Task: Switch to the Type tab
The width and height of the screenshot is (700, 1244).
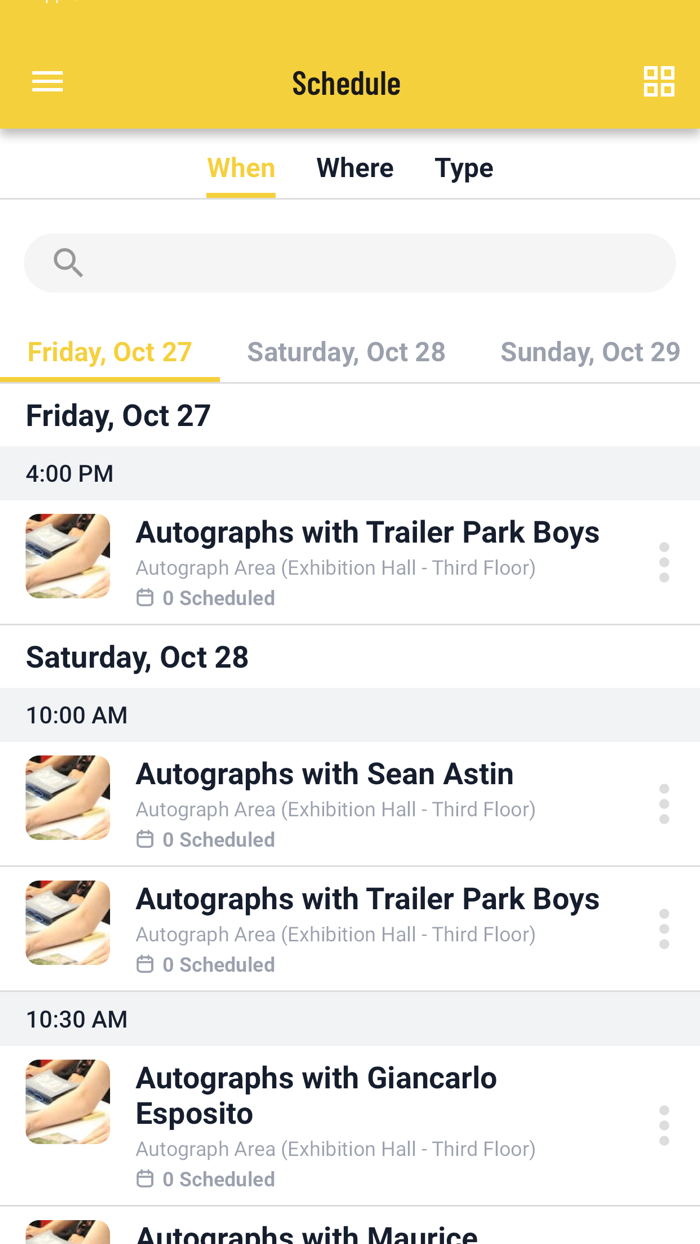Action: coord(464,168)
